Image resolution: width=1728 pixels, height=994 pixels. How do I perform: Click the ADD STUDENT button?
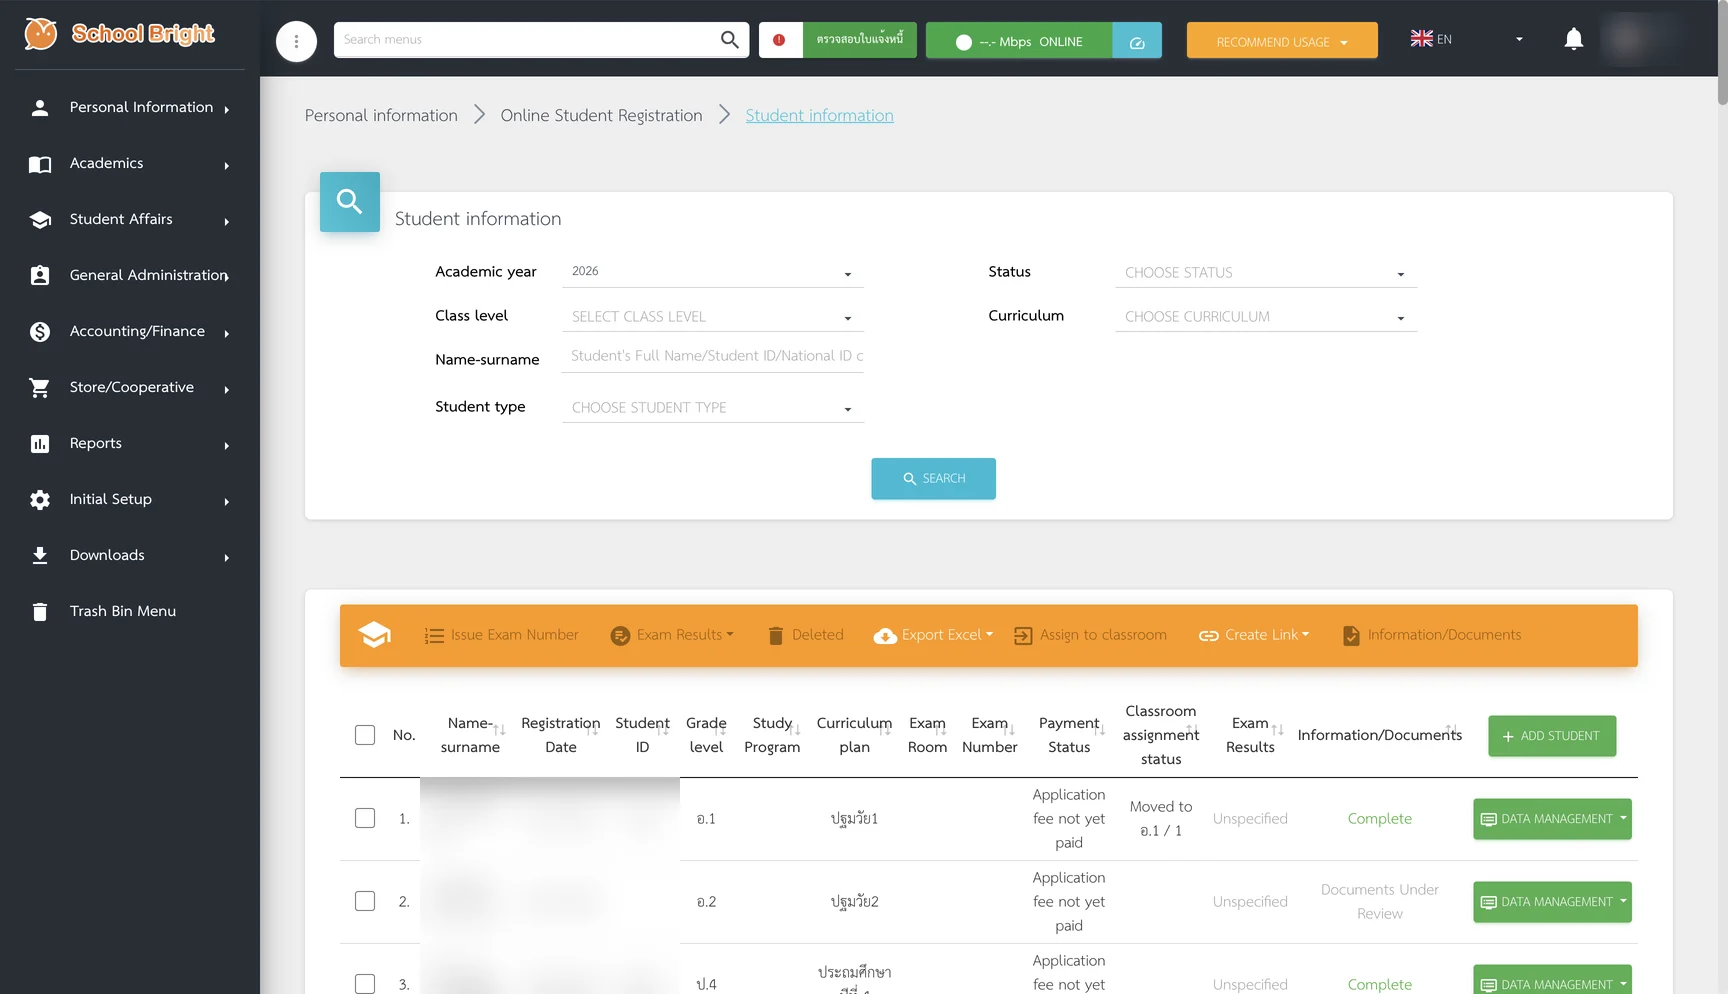[1552, 736]
